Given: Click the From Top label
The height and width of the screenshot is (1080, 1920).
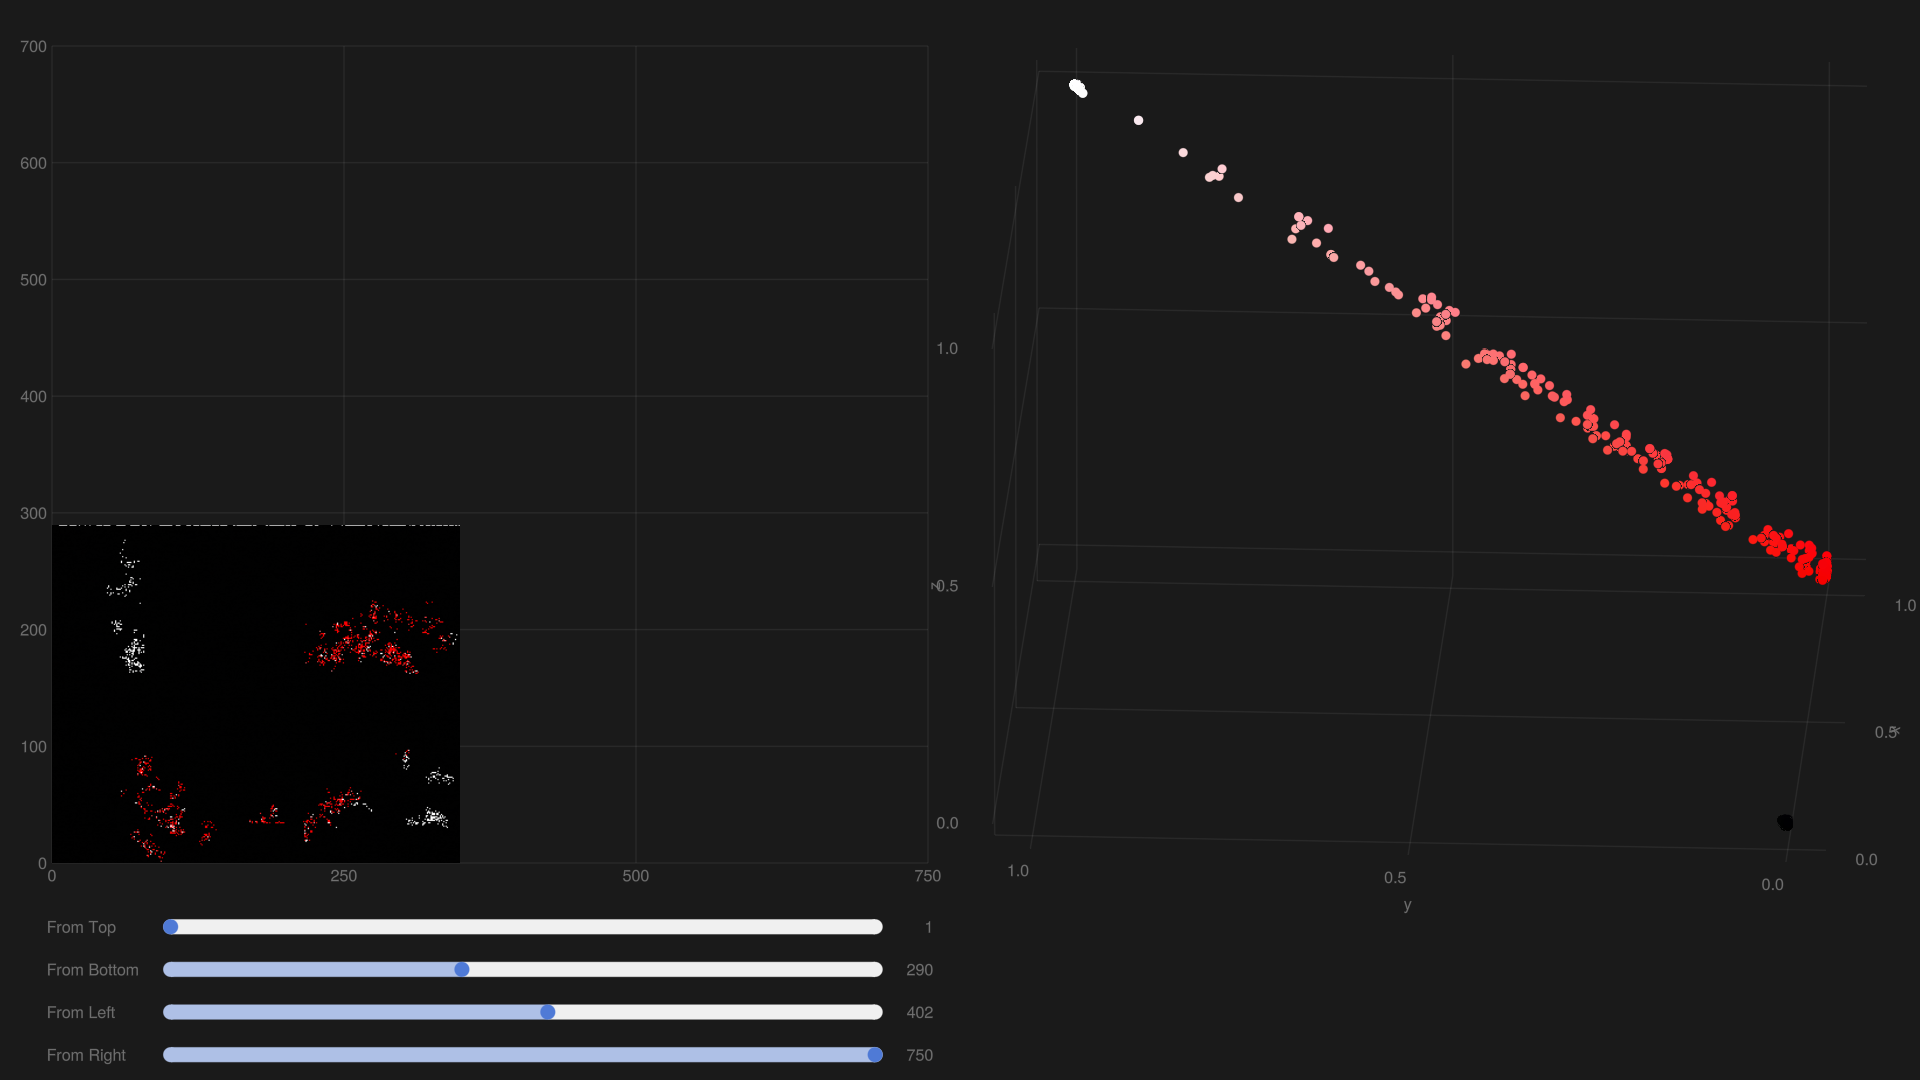Looking at the screenshot, I should pyautogui.click(x=81, y=928).
